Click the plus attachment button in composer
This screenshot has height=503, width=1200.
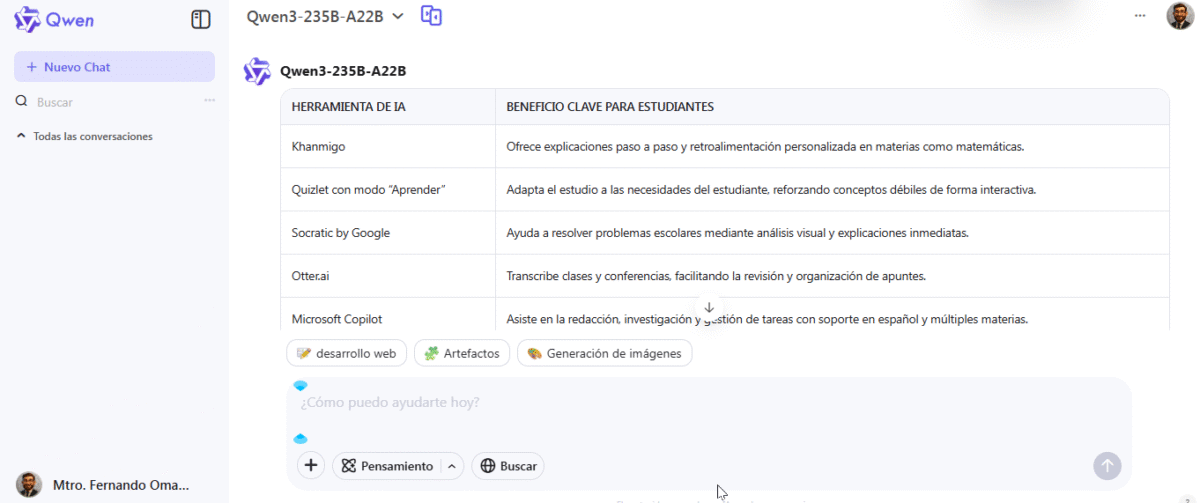(311, 466)
